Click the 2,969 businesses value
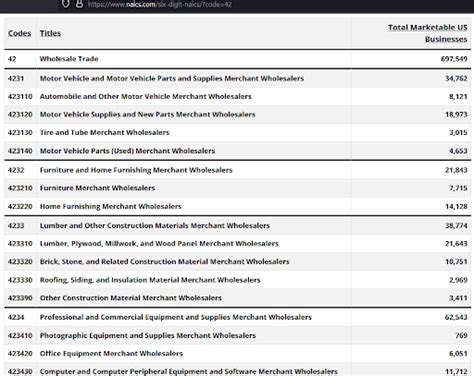Viewport: 474px width, 376px height. [458, 280]
